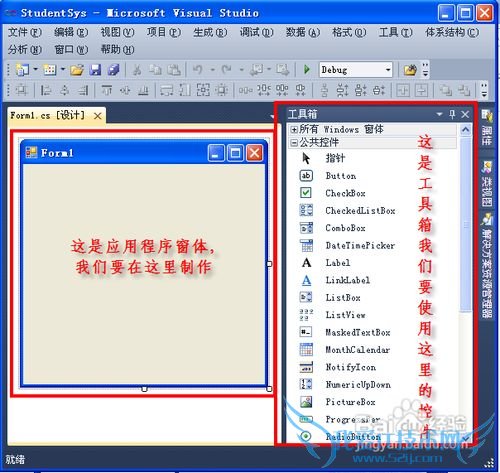Open the 解决方案资源管理器 side tab
The image size is (500, 473).
[x=487, y=266]
